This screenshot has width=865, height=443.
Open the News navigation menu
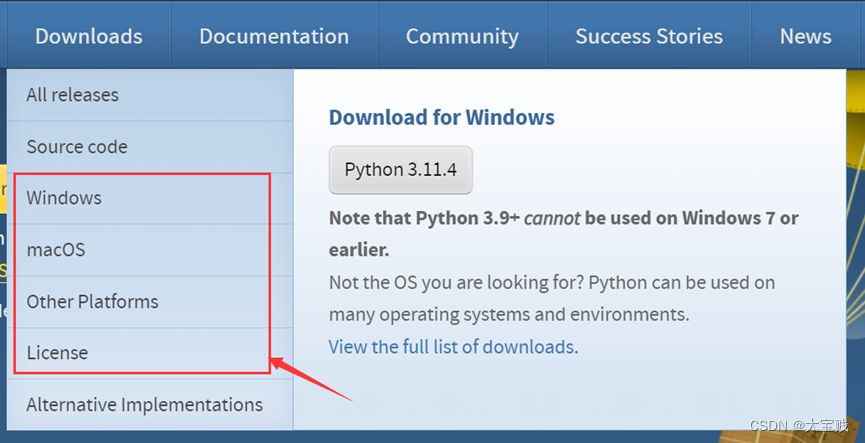805,36
